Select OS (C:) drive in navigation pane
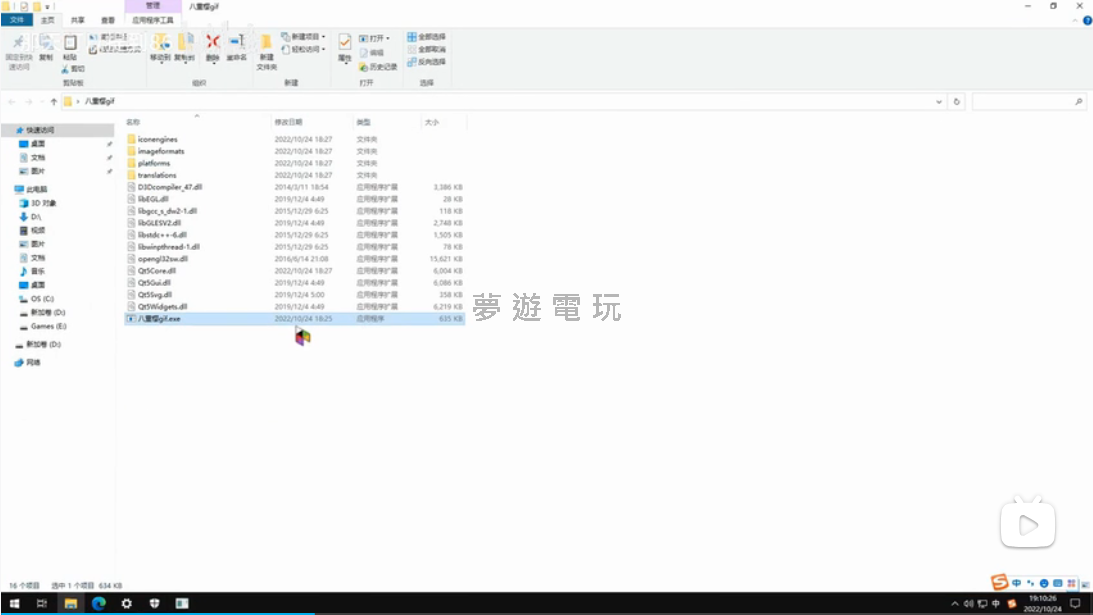 pyautogui.click(x=42, y=299)
